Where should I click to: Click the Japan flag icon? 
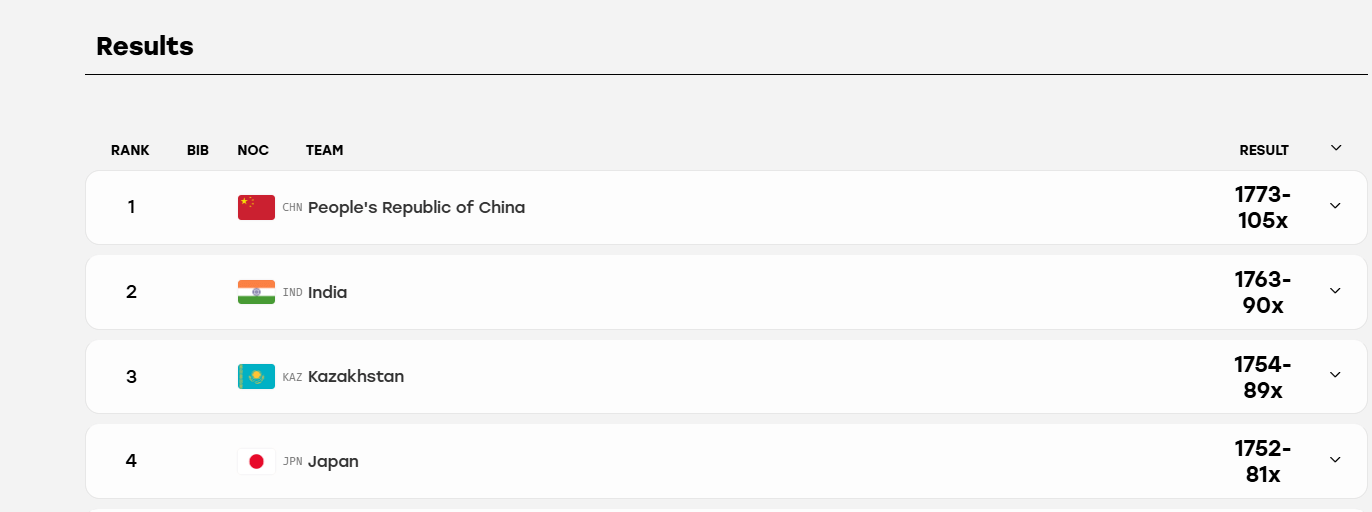coord(256,461)
